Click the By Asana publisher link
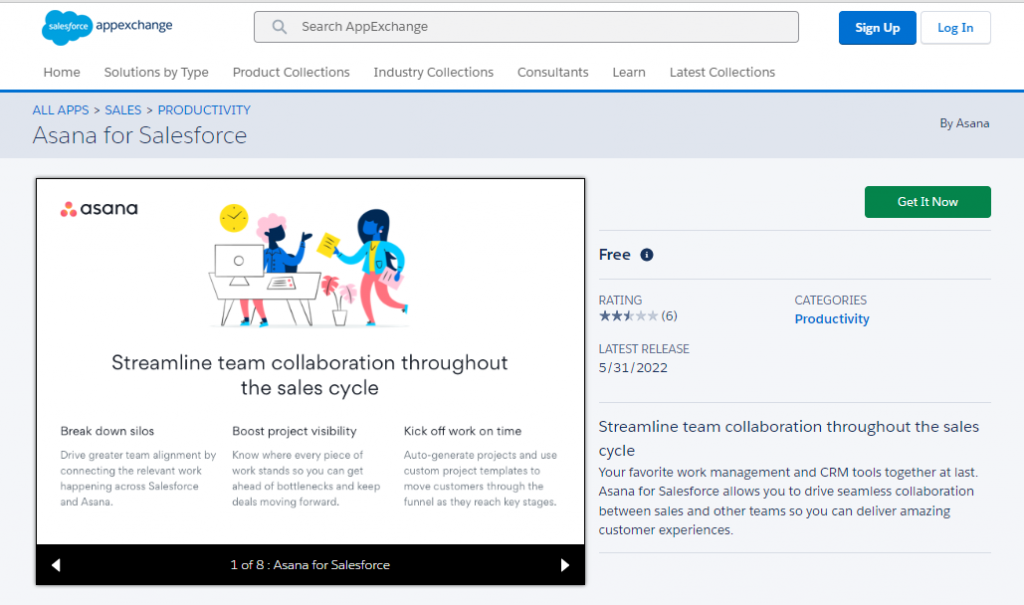The height and width of the screenshot is (605, 1024). 965,123
